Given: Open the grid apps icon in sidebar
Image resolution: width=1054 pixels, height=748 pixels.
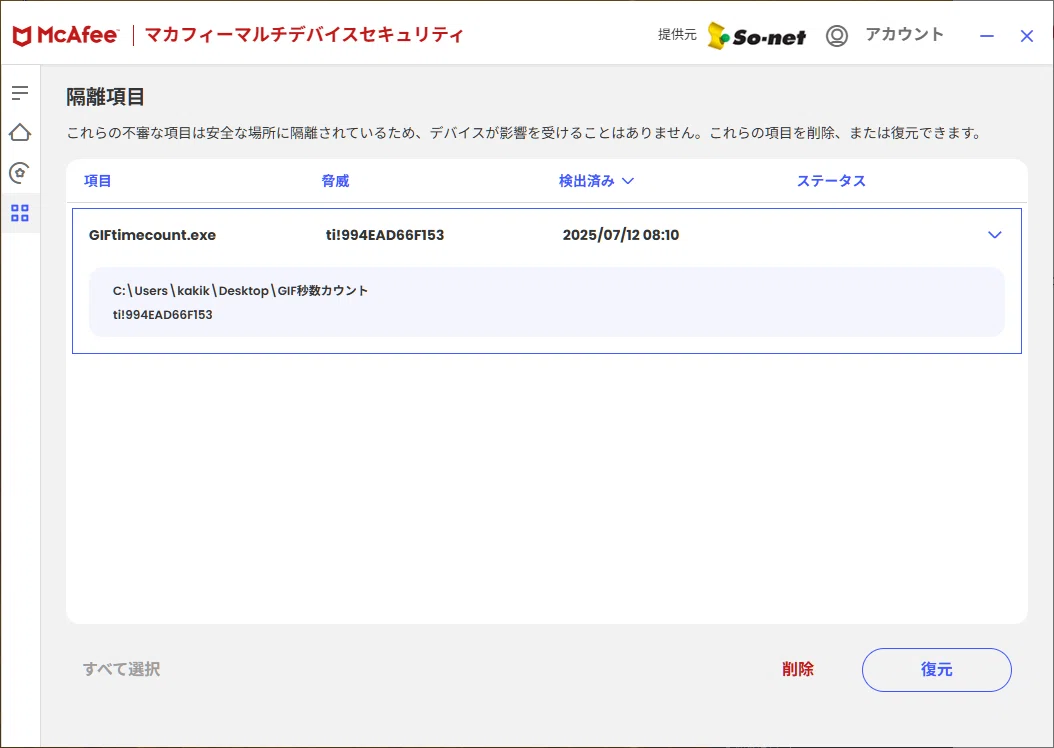Looking at the screenshot, I should [x=20, y=213].
